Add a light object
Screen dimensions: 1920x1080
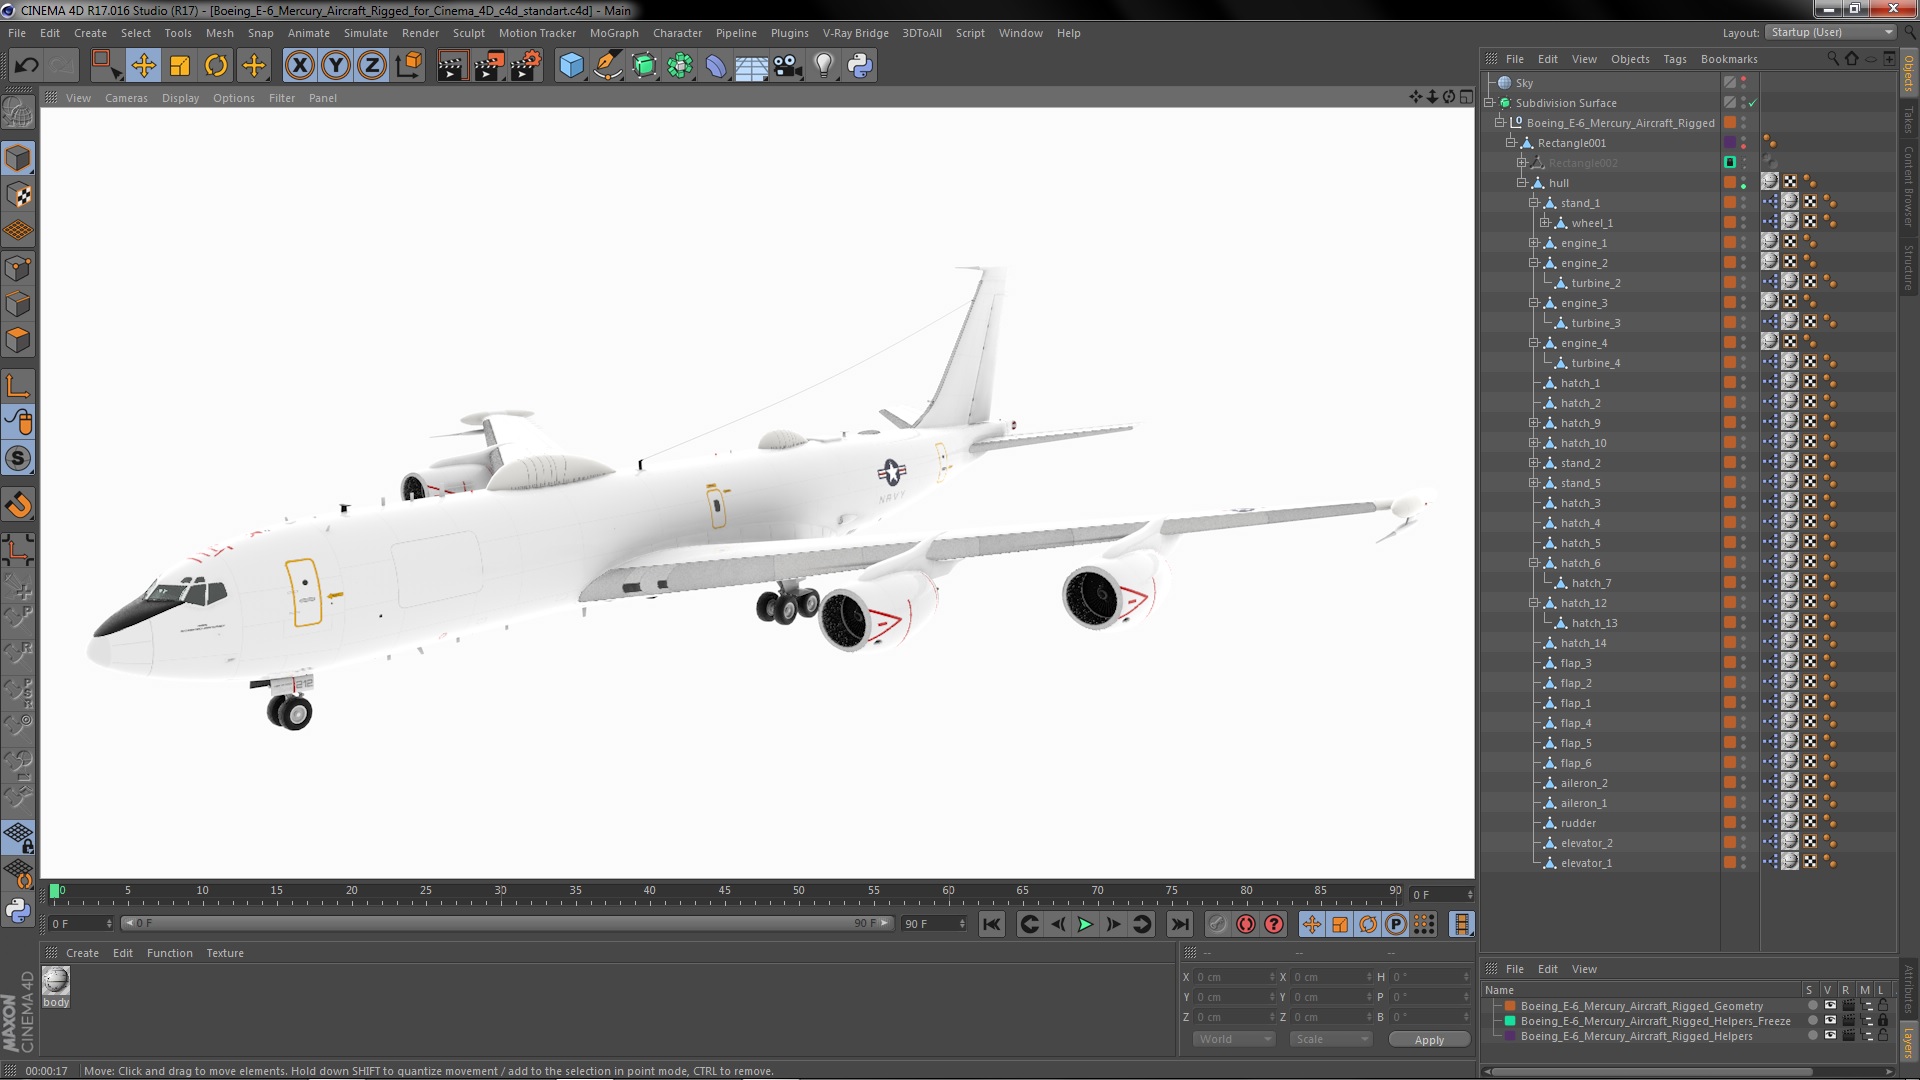pyautogui.click(x=824, y=66)
